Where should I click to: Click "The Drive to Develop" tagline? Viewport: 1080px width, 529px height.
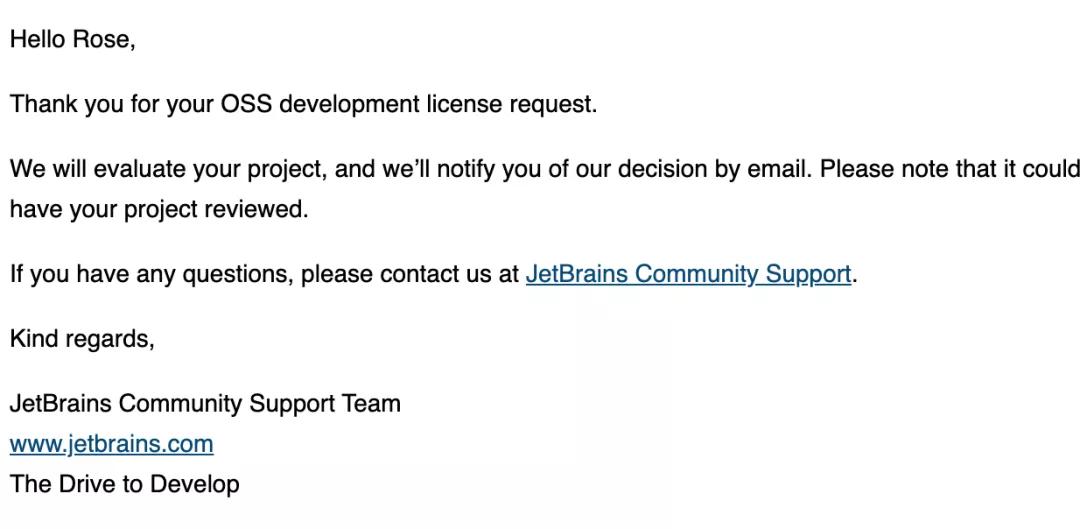(124, 484)
